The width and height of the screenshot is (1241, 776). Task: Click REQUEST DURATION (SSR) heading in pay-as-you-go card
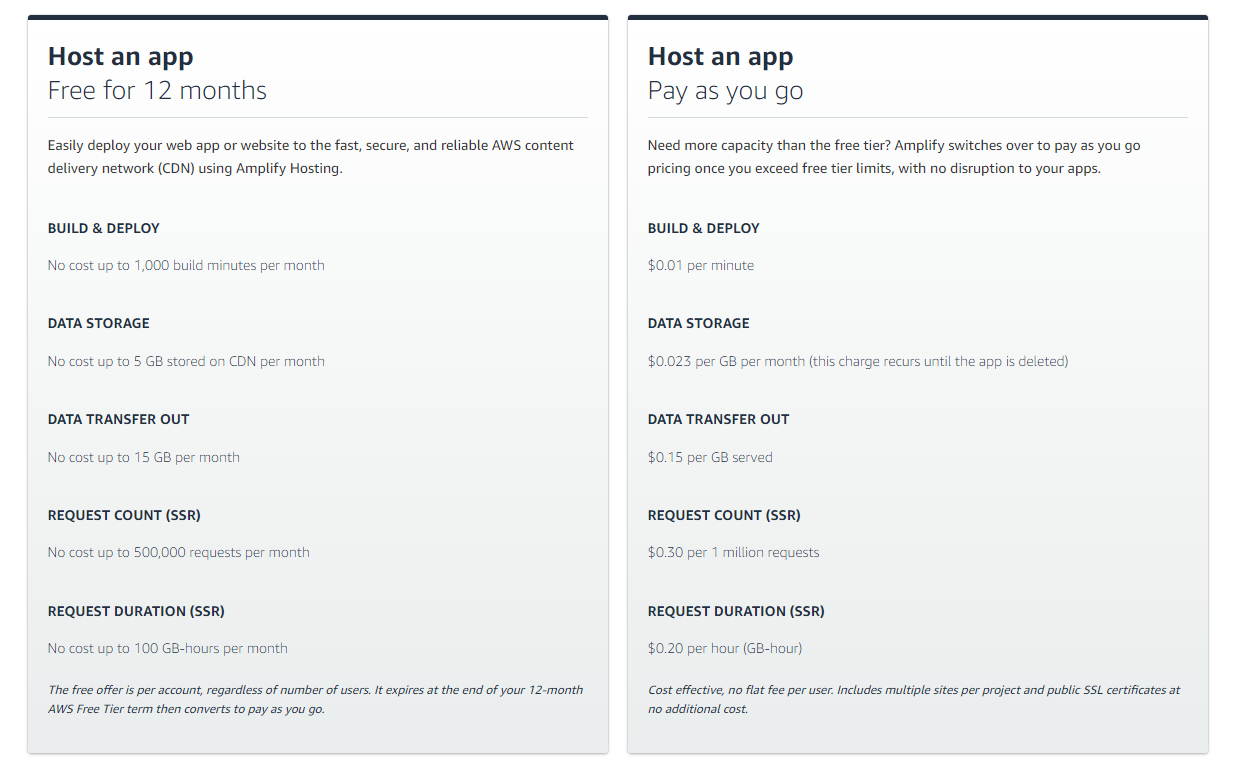click(736, 611)
